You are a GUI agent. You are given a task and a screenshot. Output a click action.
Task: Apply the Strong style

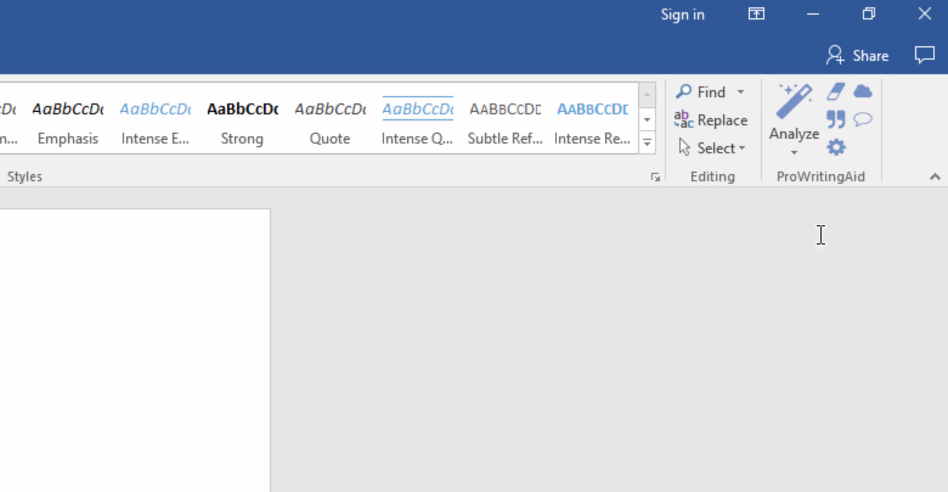point(242,123)
